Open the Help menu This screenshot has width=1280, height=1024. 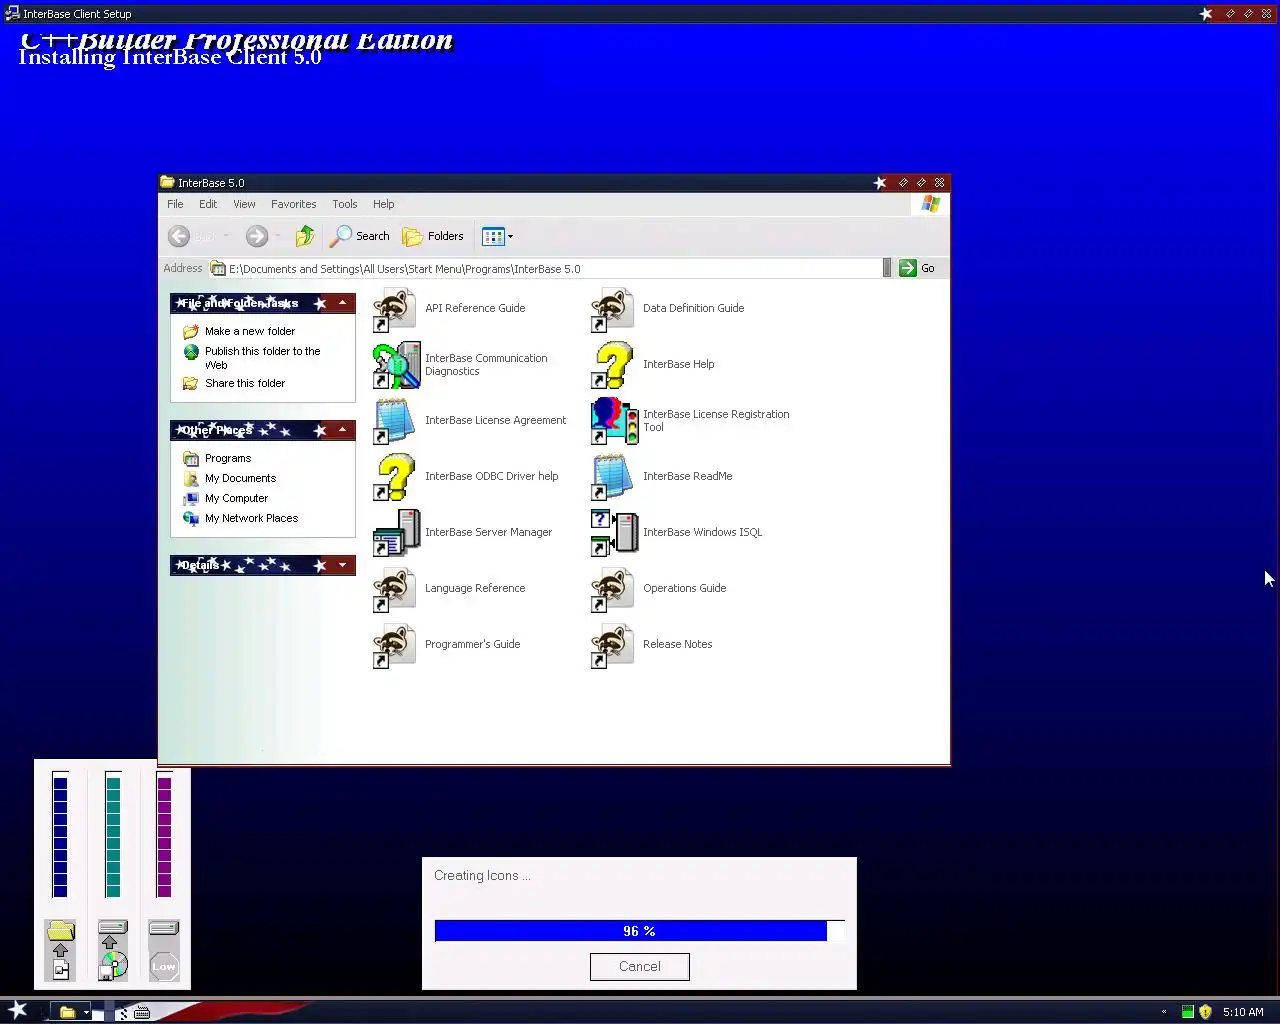384,204
